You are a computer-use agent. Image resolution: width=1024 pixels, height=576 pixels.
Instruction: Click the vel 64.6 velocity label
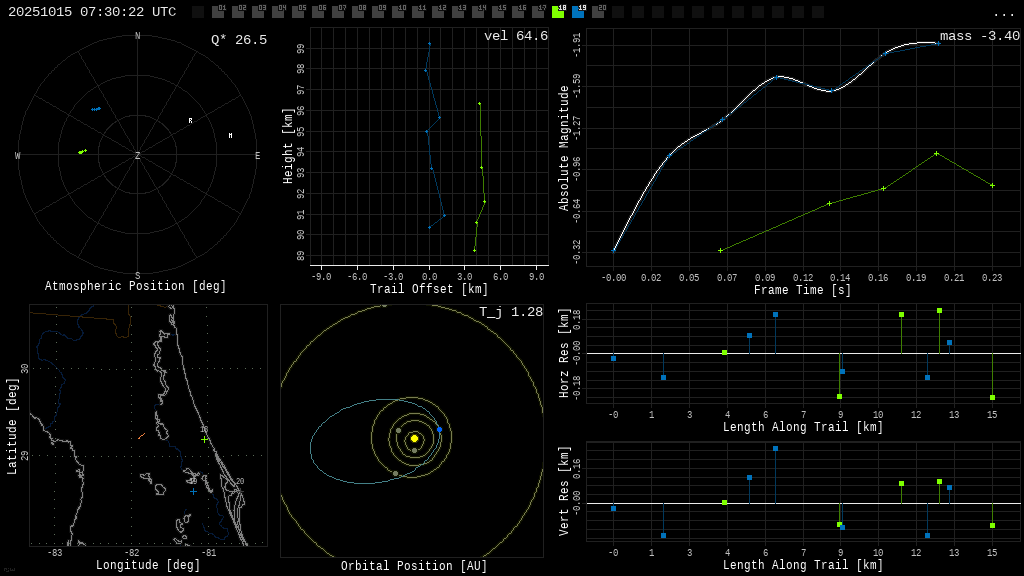pyautogui.click(x=515, y=36)
